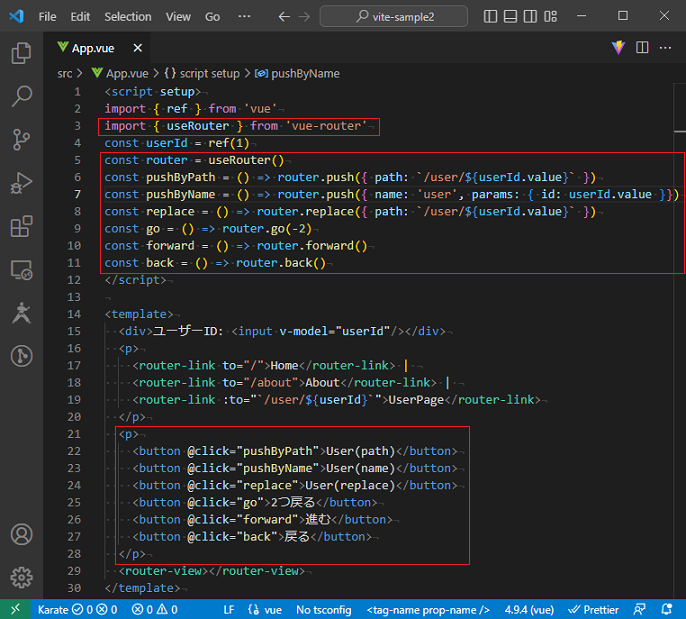Click the src breadcrumb segment
This screenshot has height=619, width=686.
[x=65, y=73]
